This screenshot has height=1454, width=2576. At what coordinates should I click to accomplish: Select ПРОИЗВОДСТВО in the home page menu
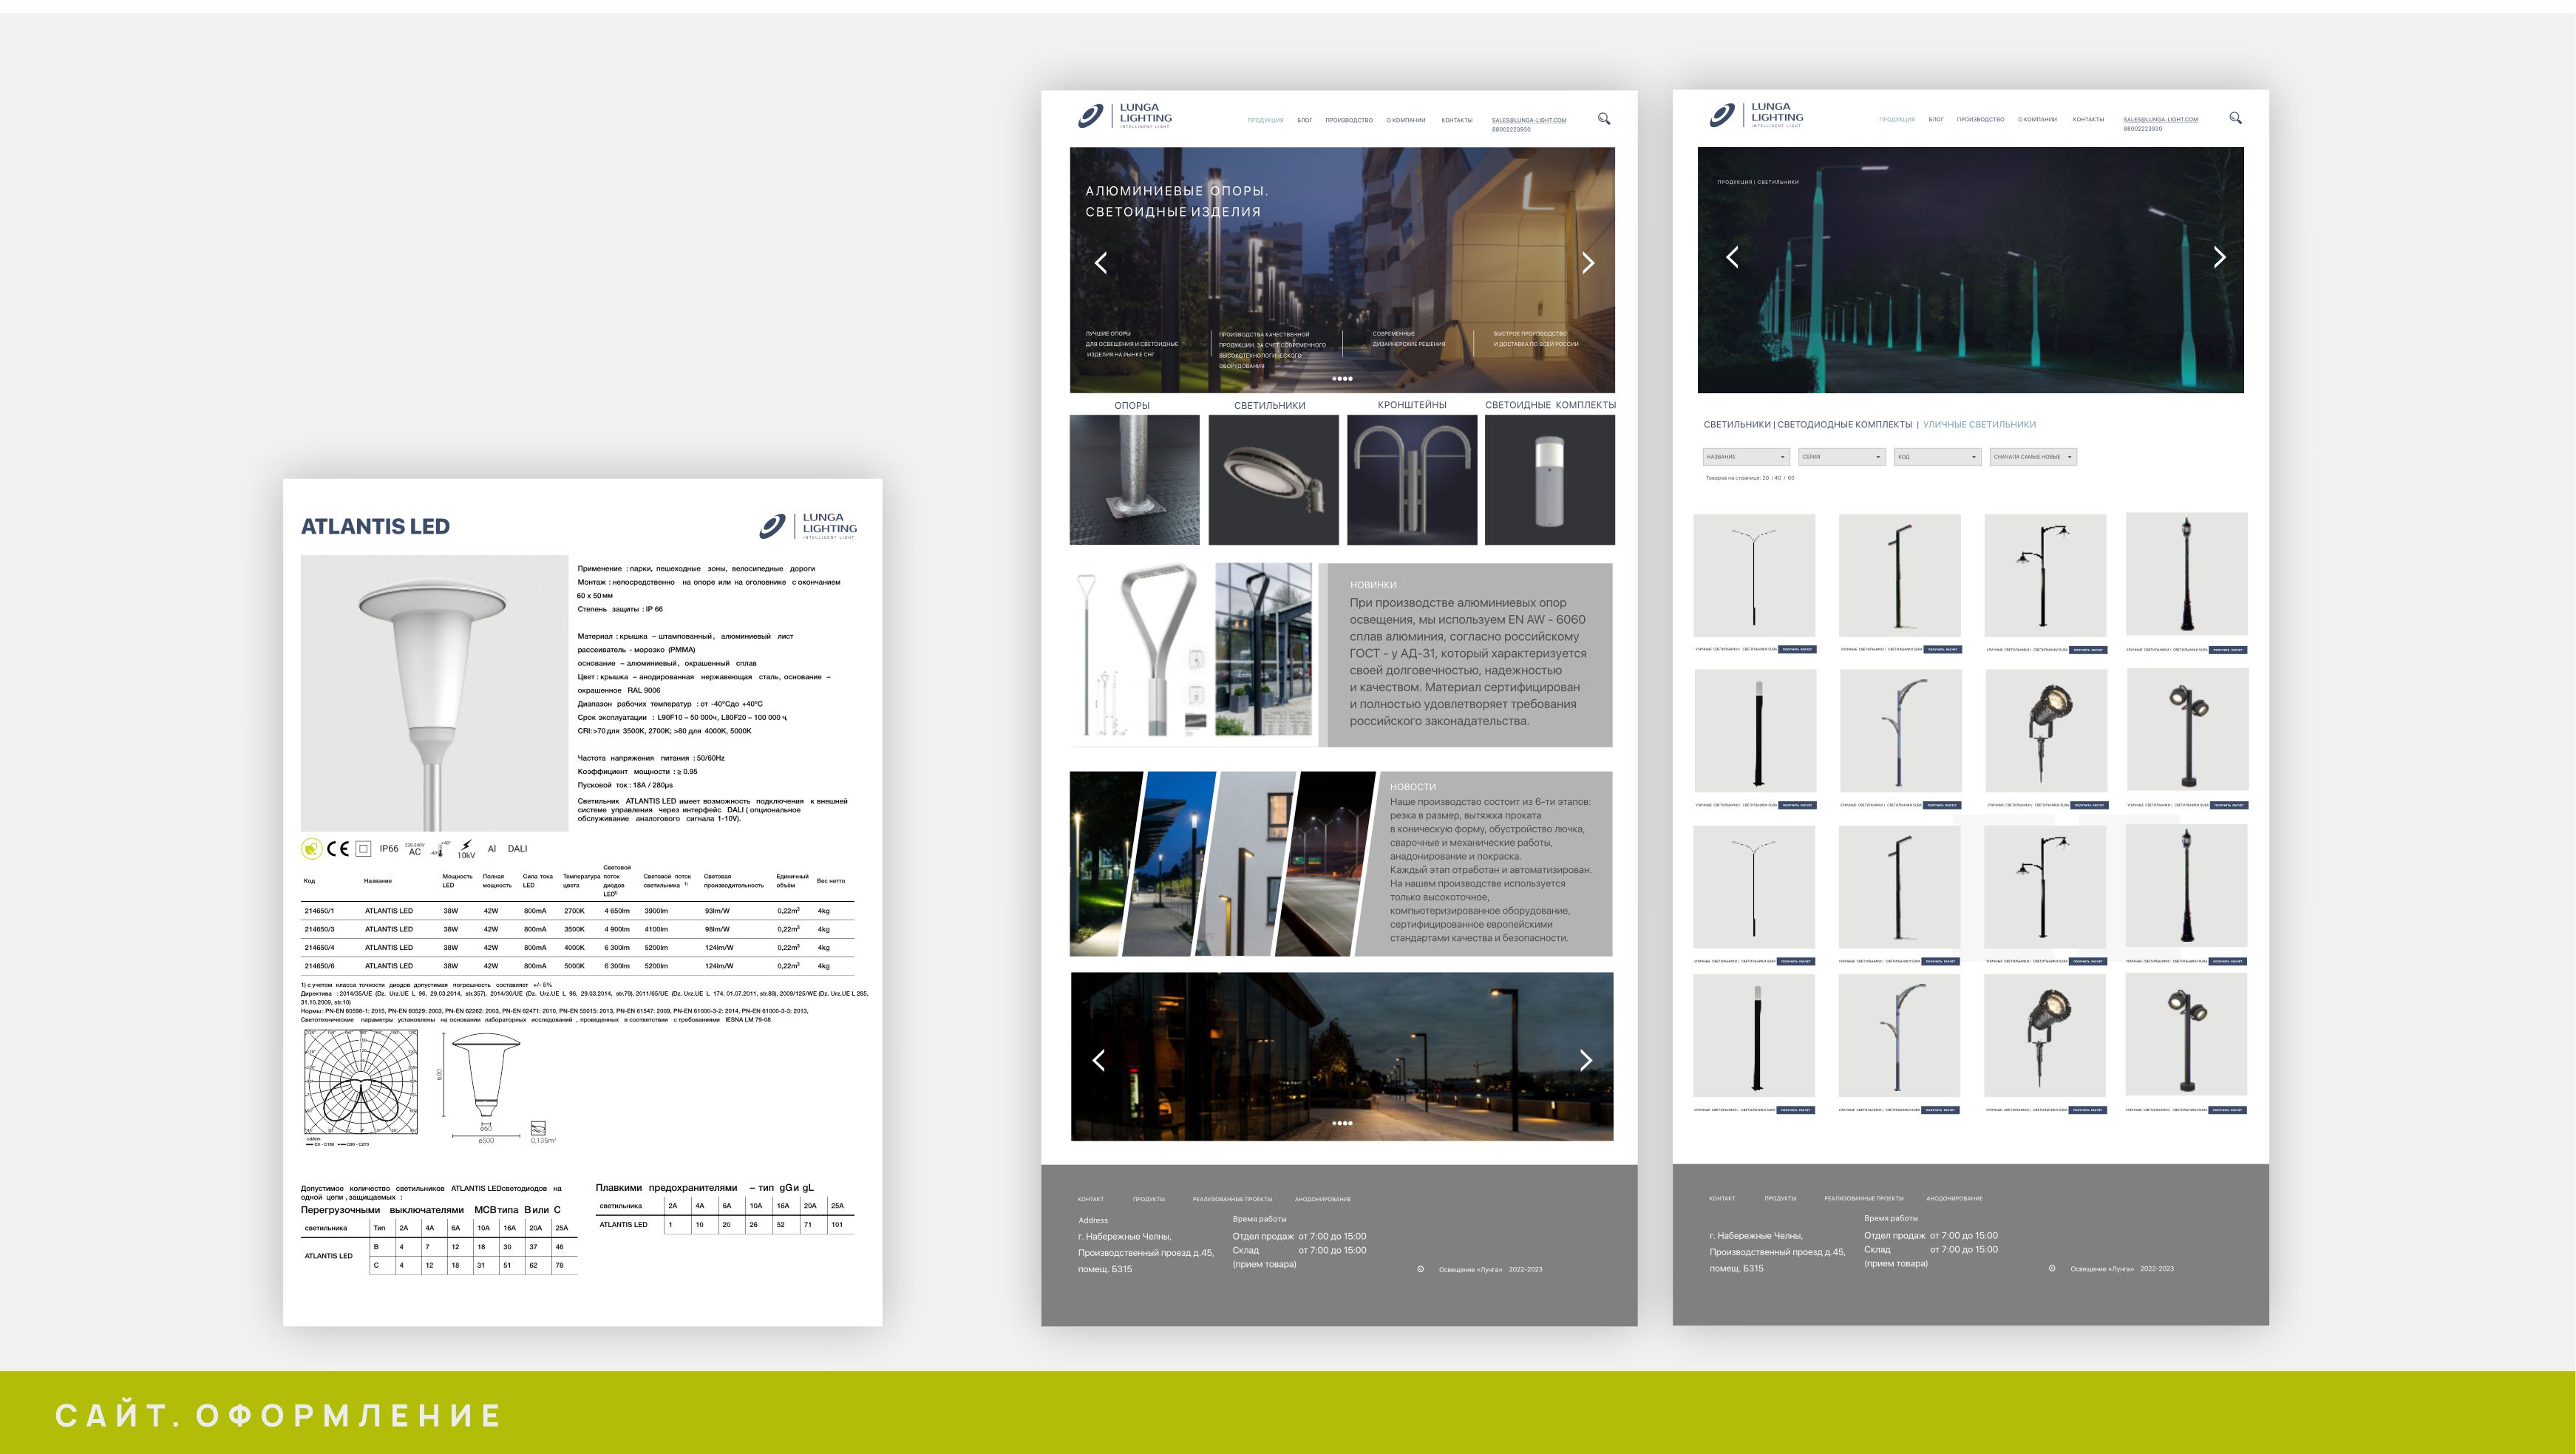pos(1349,120)
